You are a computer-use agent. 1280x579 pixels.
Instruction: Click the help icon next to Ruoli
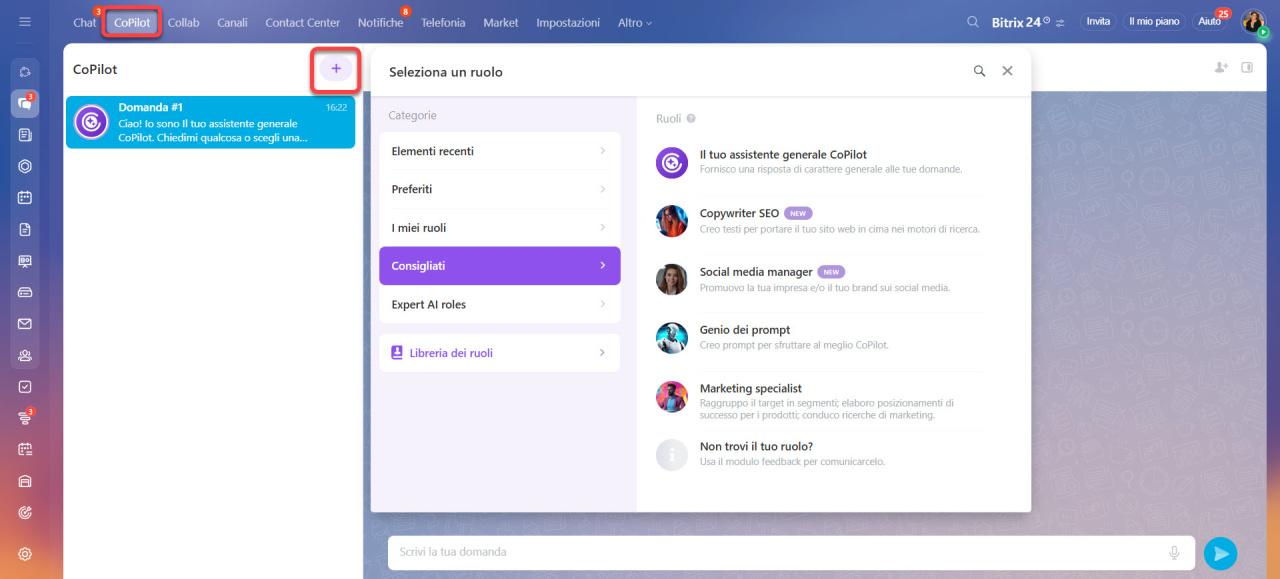(x=691, y=119)
